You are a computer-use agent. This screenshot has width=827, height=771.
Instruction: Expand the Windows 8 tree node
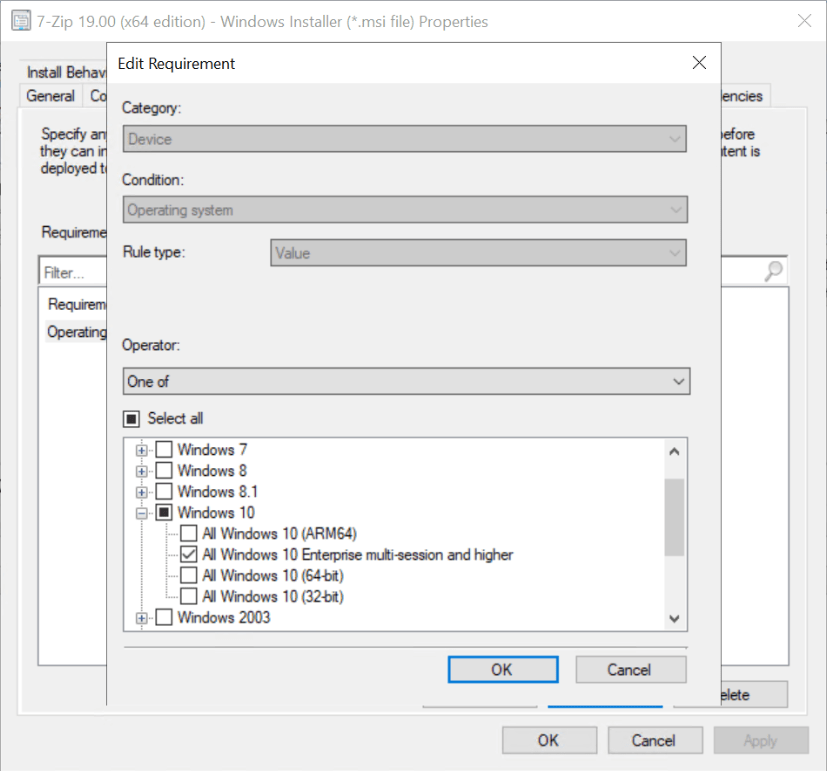(141, 471)
